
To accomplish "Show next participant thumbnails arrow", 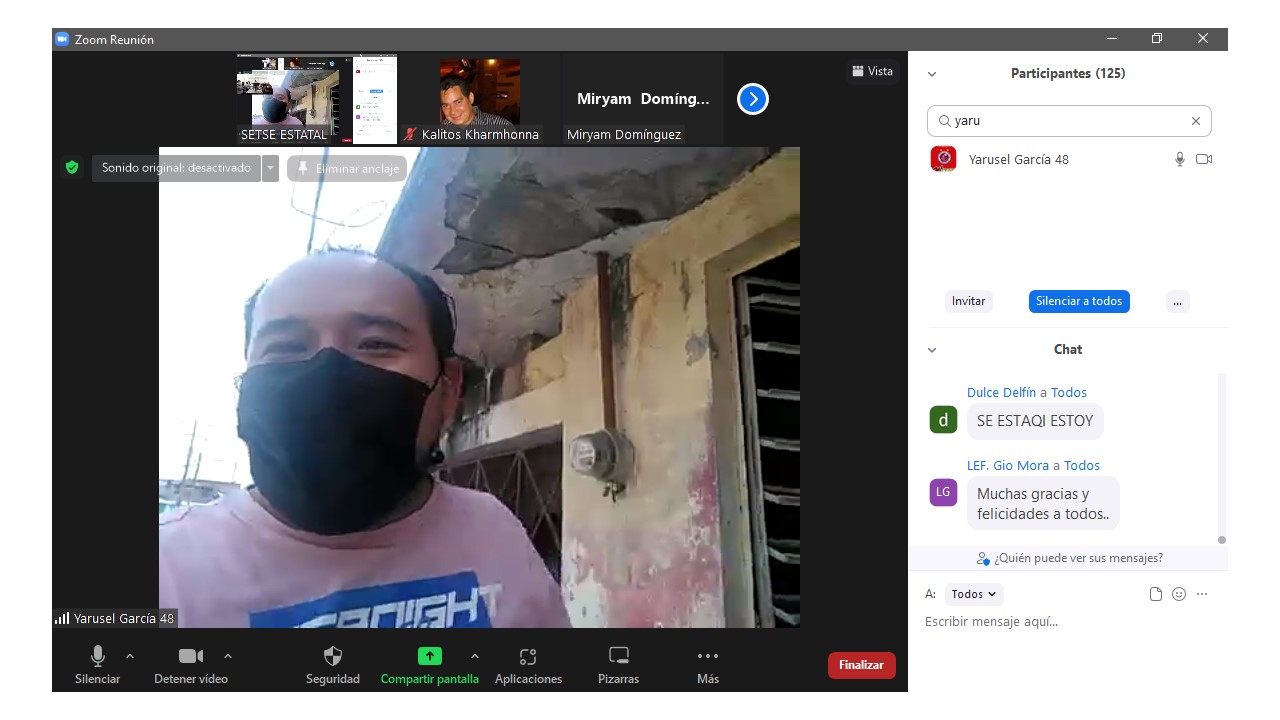I will click(753, 99).
